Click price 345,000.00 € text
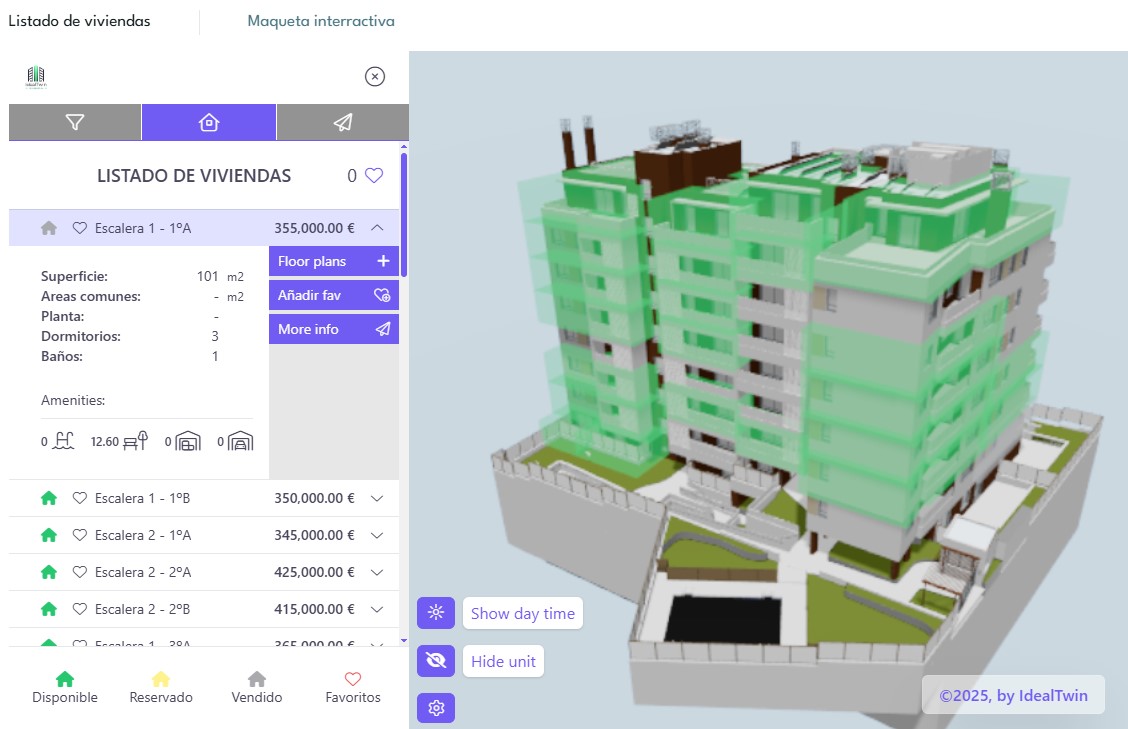 [x=314, y=535]
